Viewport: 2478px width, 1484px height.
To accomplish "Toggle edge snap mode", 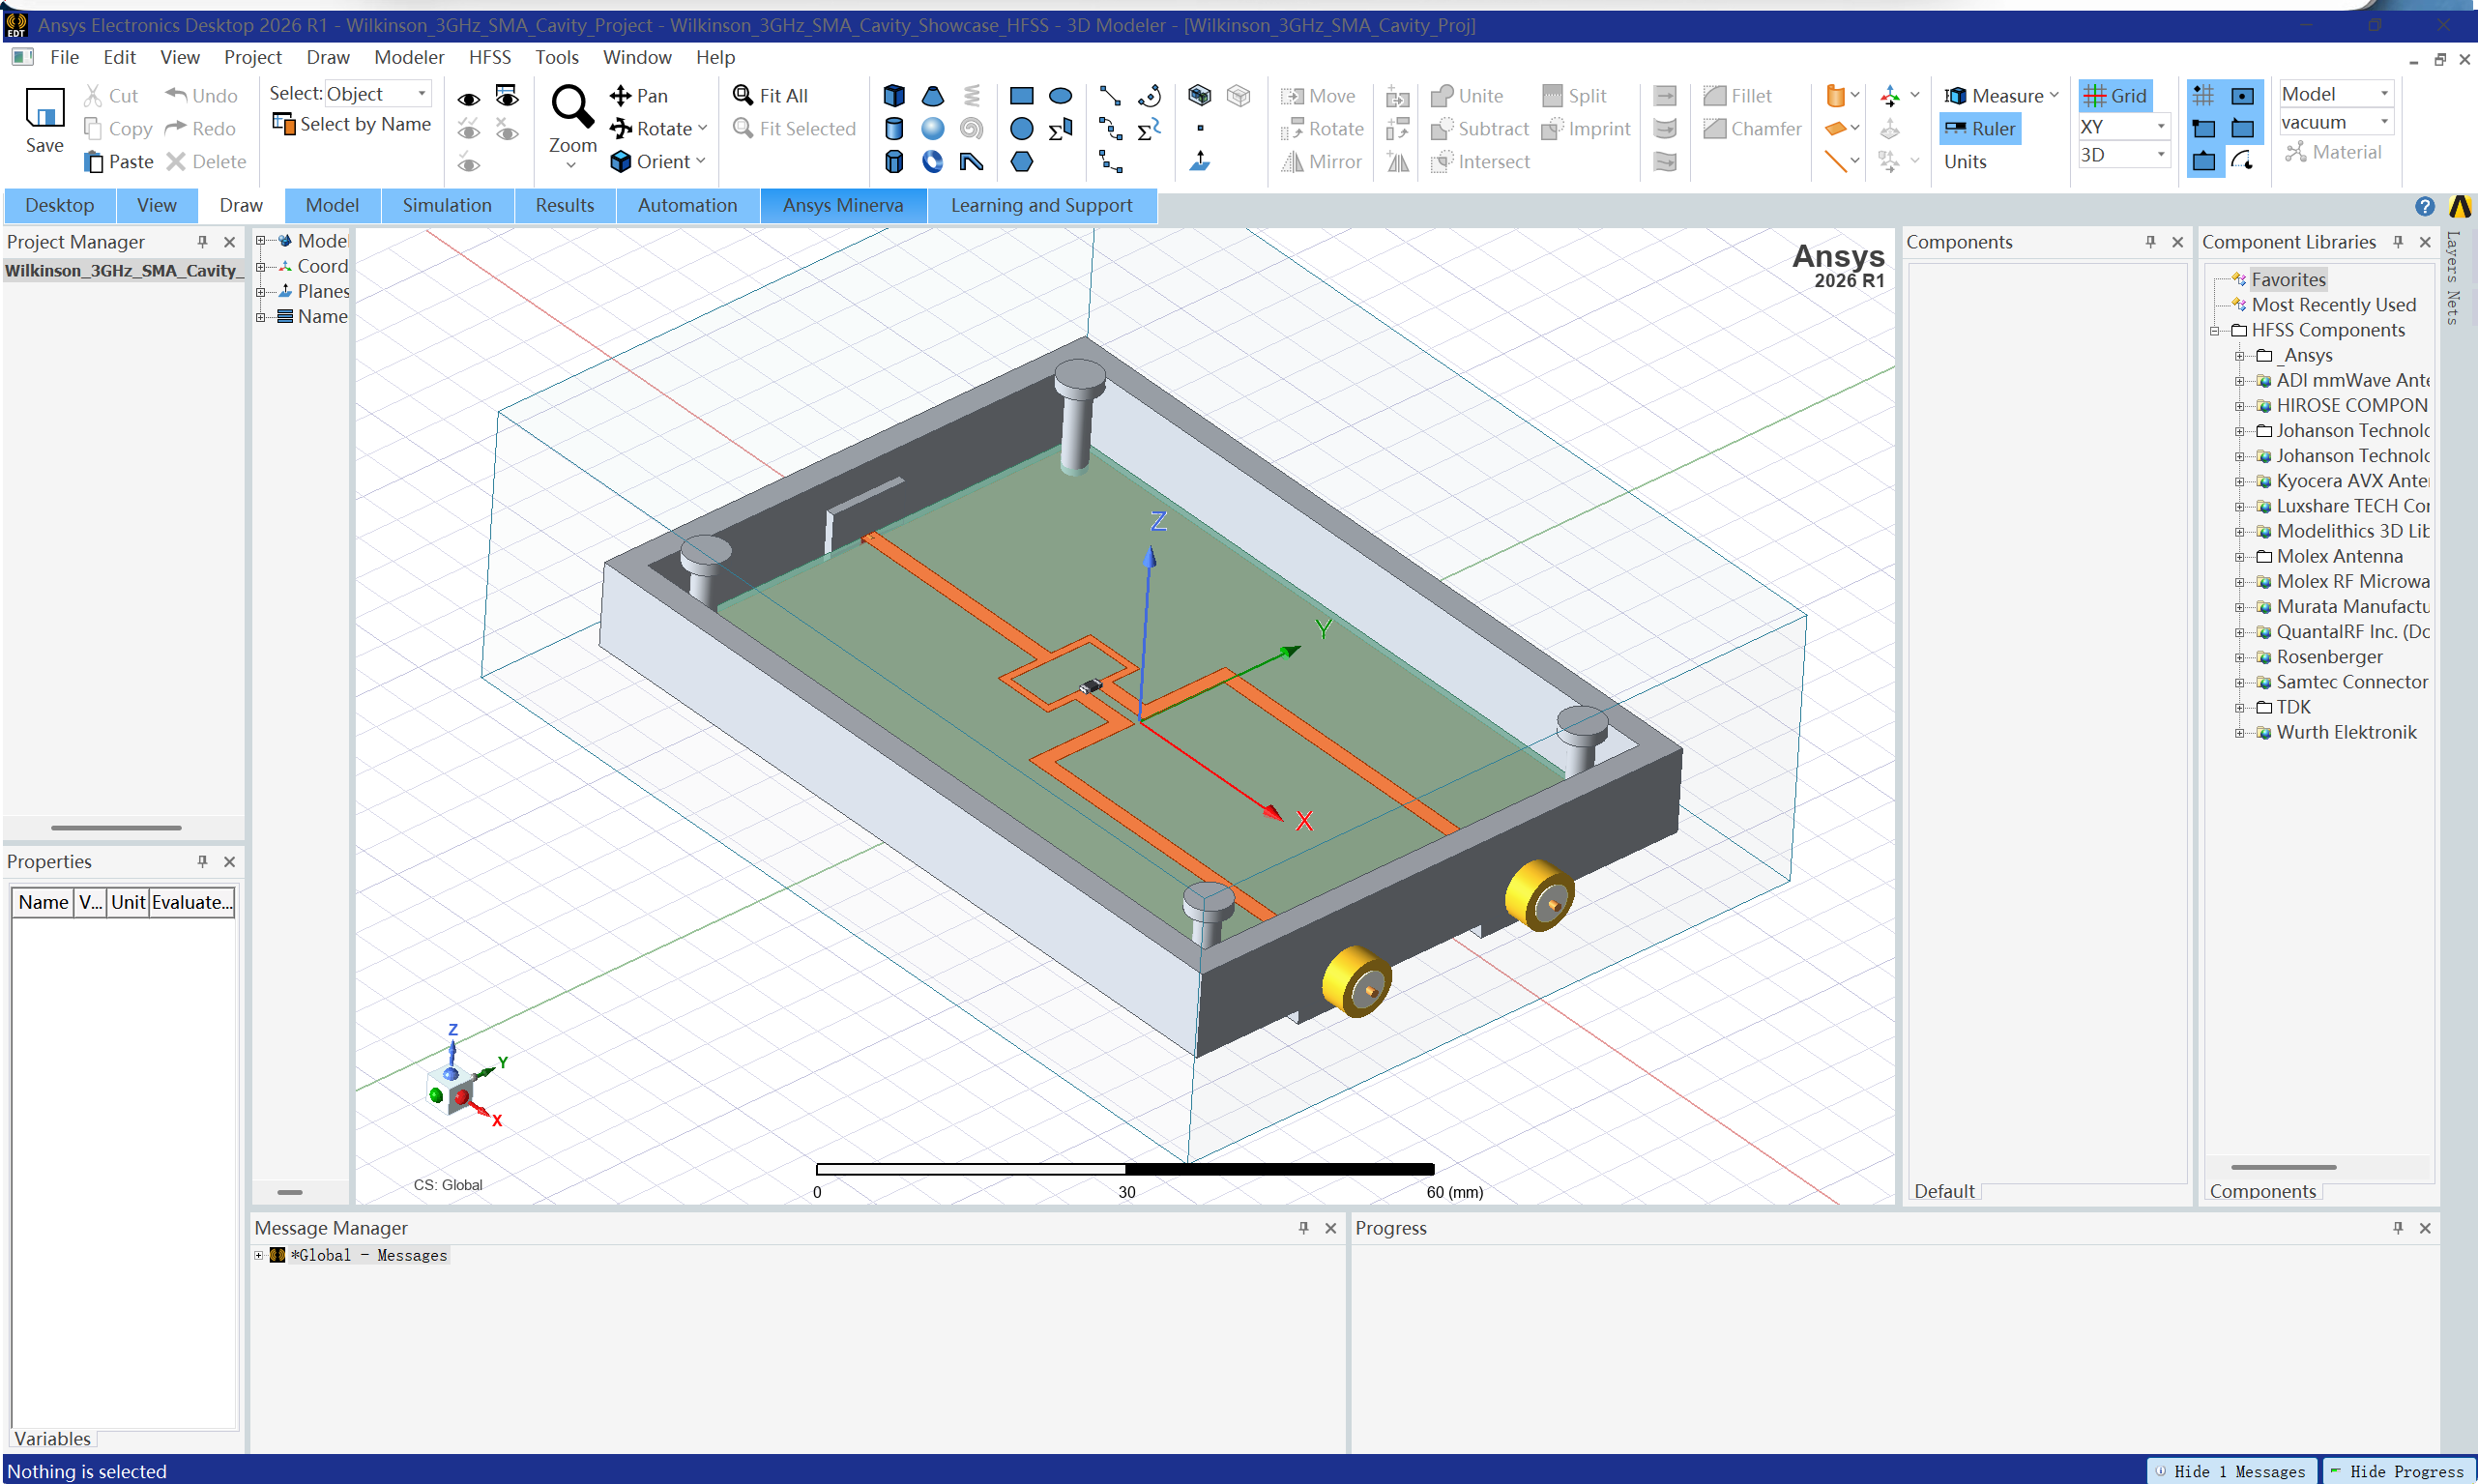I will (2243, 129).
